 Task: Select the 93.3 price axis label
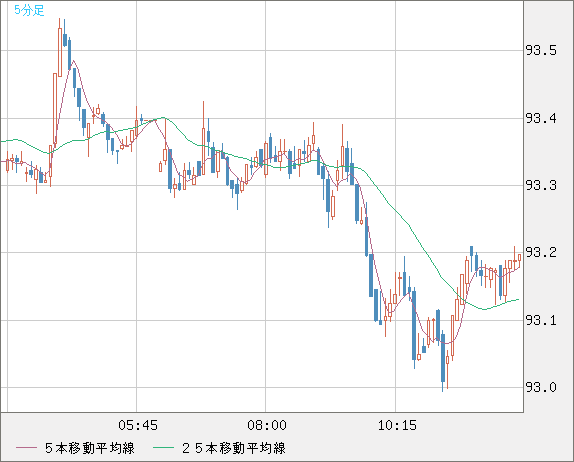click(x=541, y=185)
